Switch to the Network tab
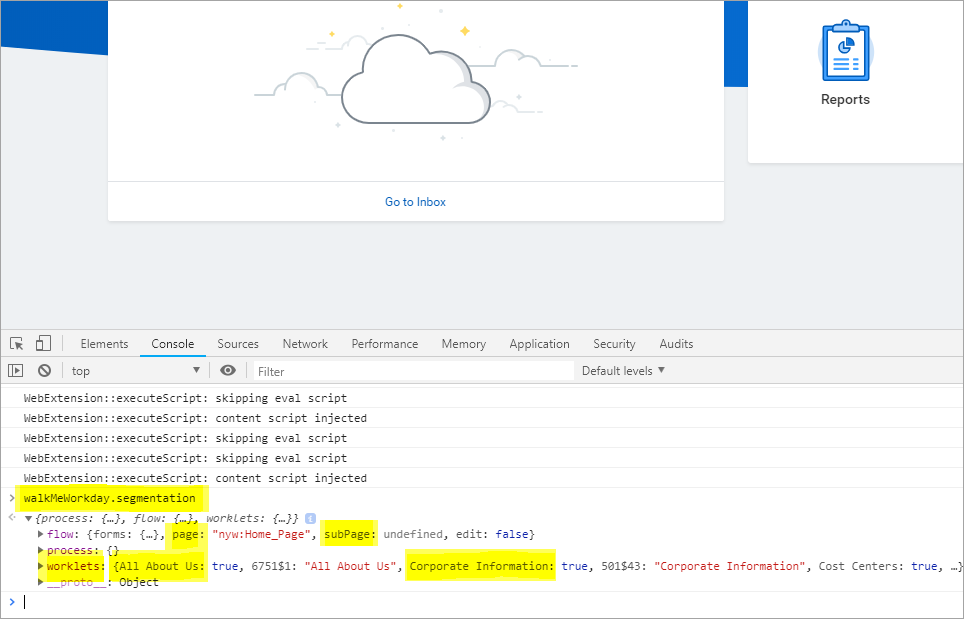The height and width of the screenshot is (619, 964). 305,344
